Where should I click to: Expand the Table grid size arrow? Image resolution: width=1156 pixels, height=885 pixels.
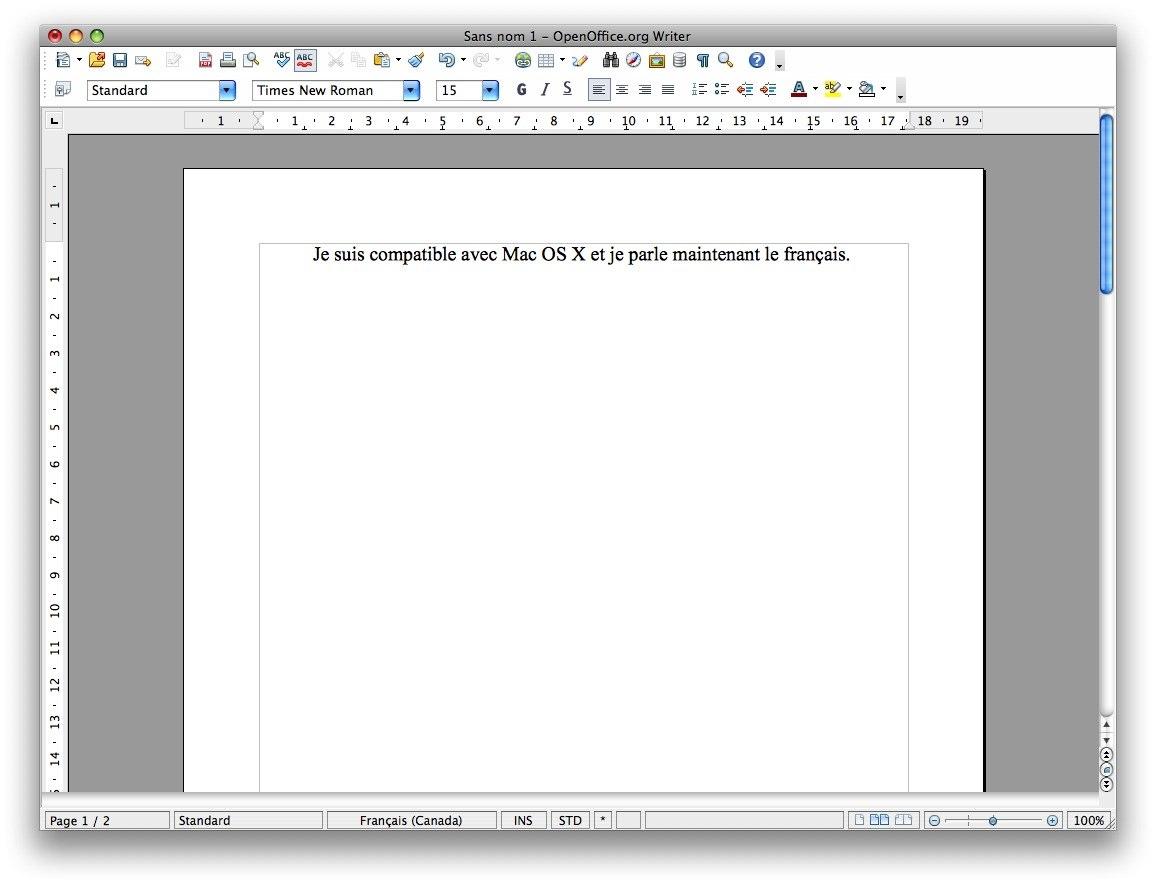pyautogui.click(x=563, y=60)
